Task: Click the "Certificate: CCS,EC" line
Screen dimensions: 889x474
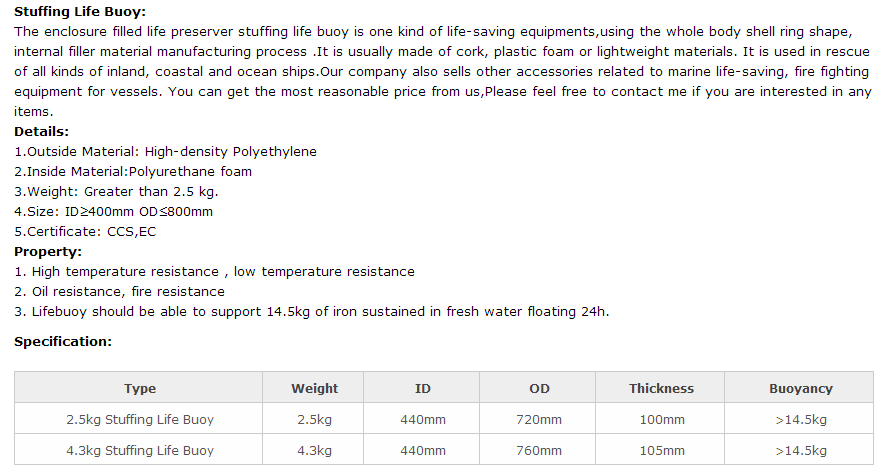Action: point(85,232)
